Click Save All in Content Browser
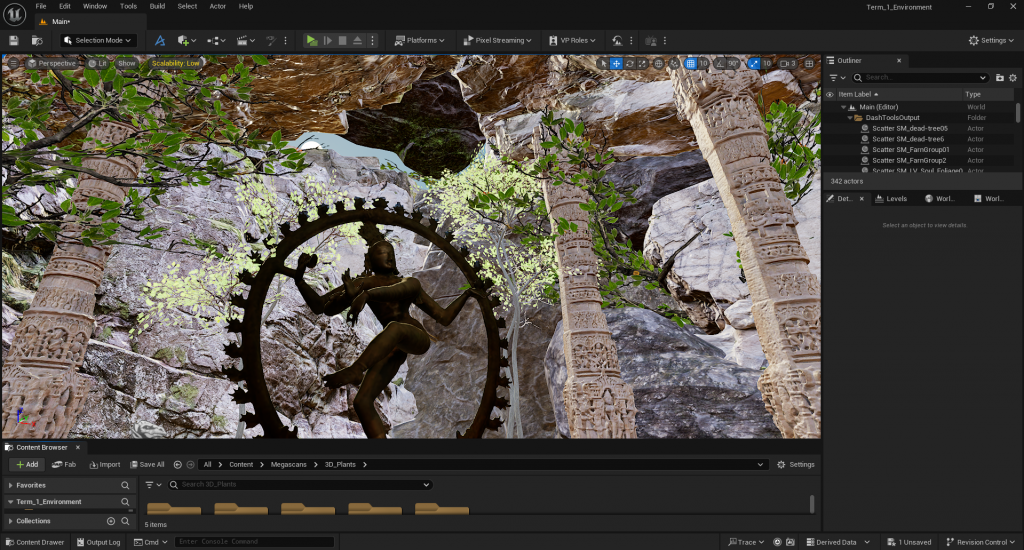This screenshot has height=550, width=1024. coord(148,464)
